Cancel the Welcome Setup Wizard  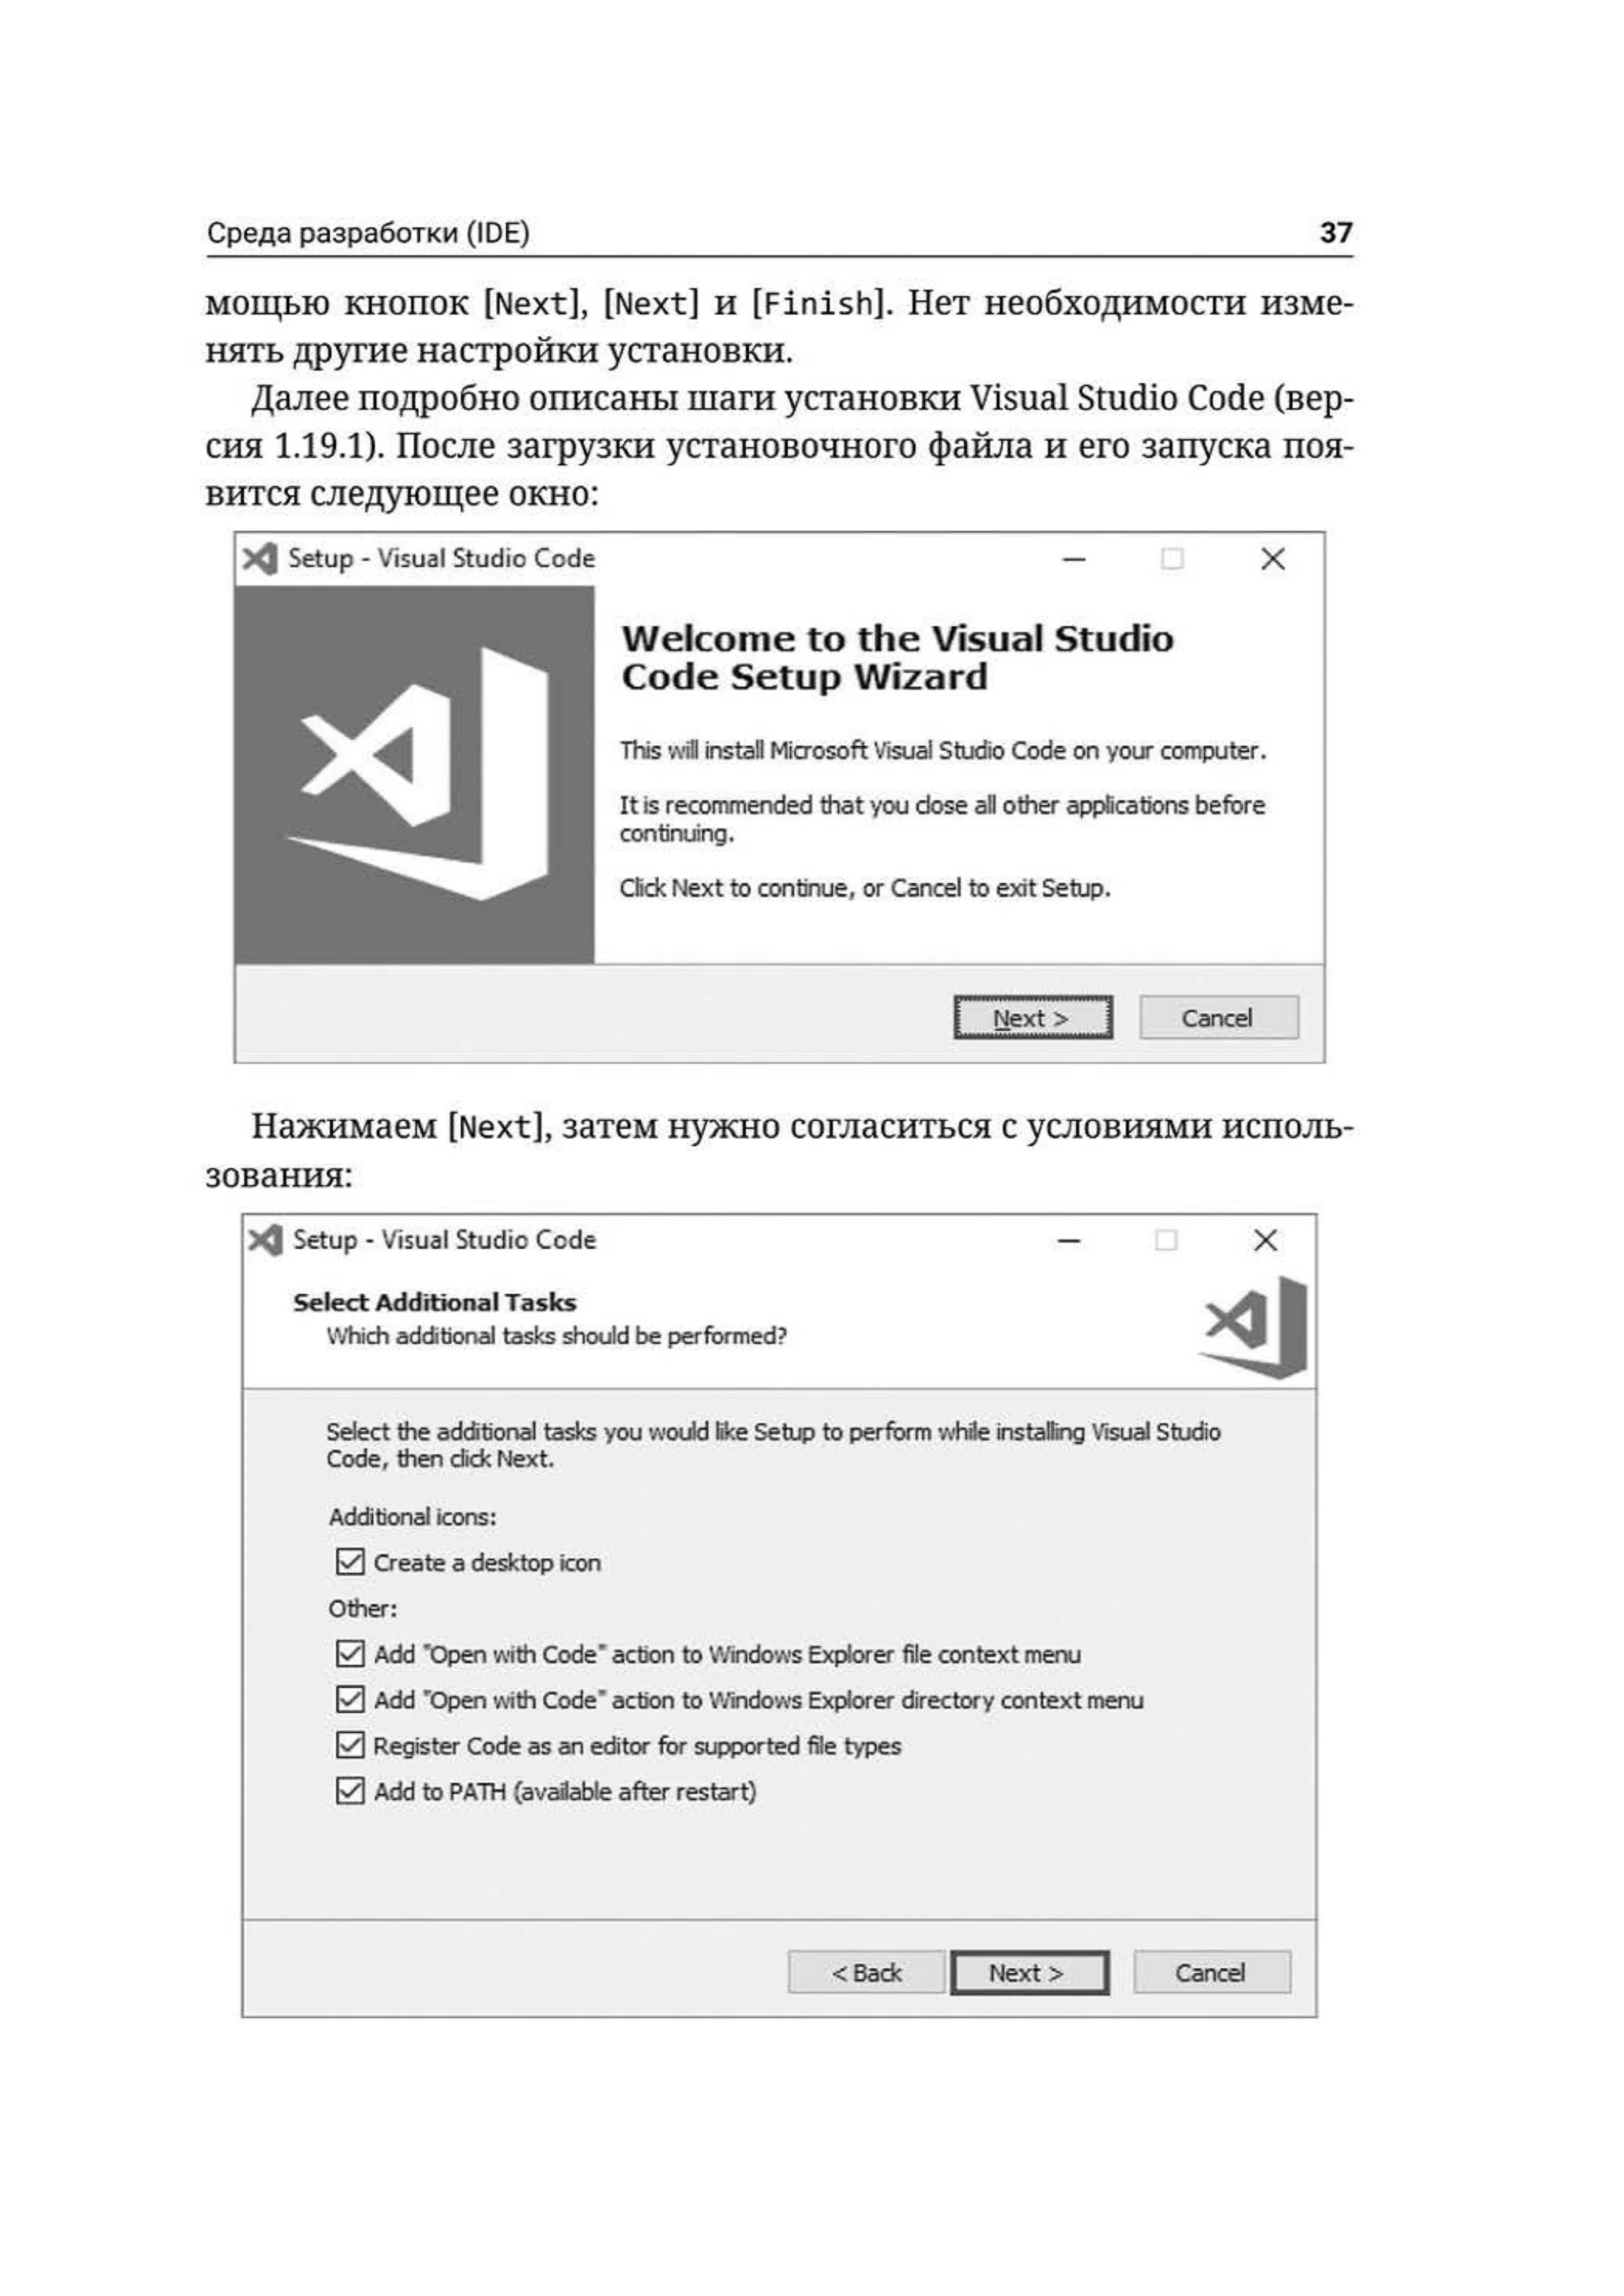point(1219,1017)
